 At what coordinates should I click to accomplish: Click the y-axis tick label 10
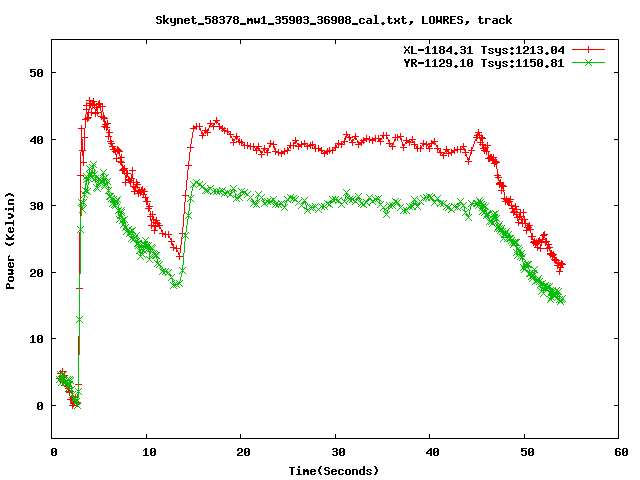[36, 339]
